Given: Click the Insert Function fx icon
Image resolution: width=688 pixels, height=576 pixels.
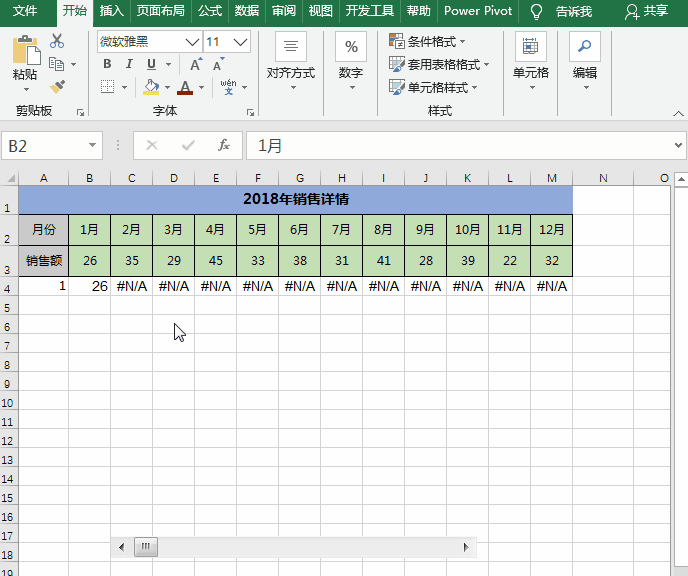Looking at the screenshot, I should (x=224, y=145).
